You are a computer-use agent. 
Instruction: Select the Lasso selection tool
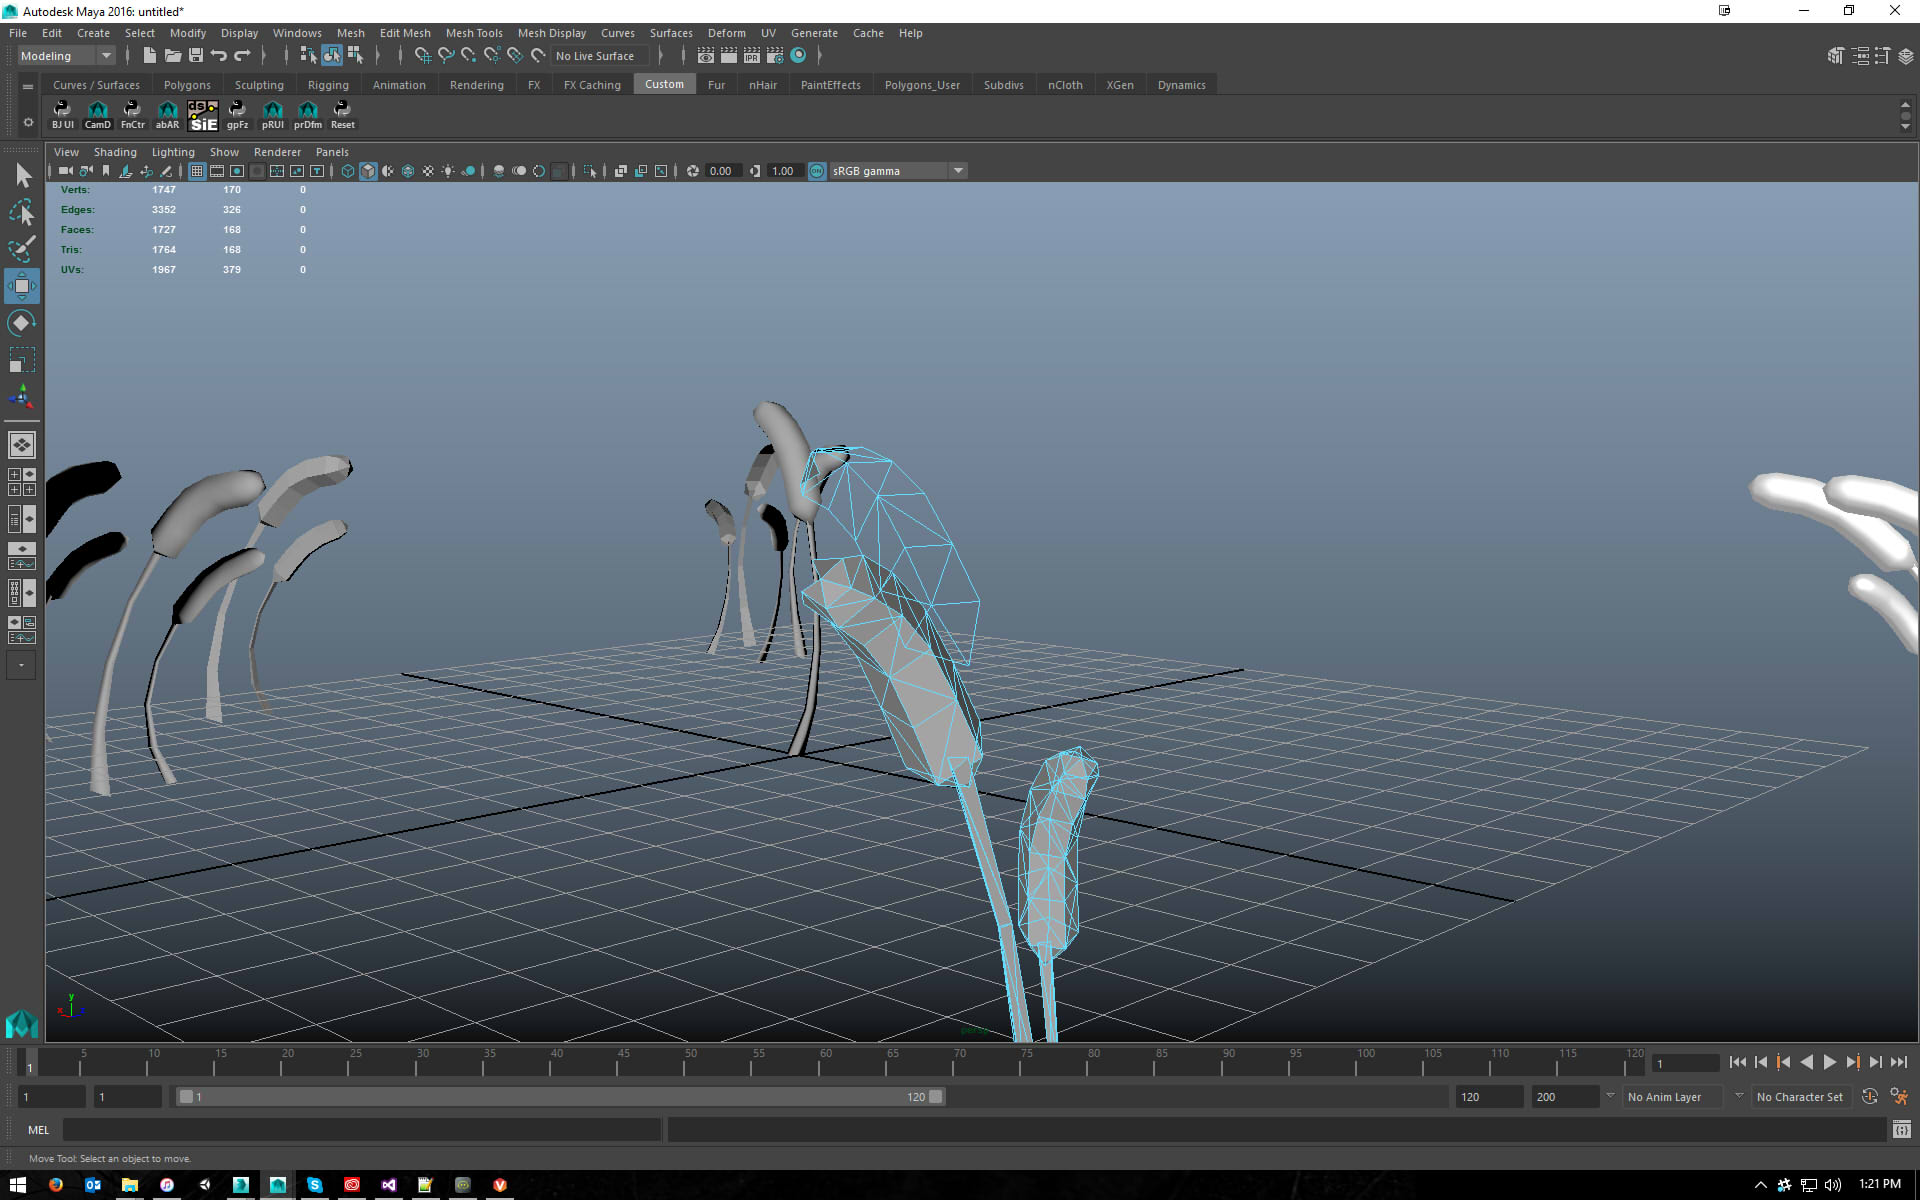coord(21,212)
